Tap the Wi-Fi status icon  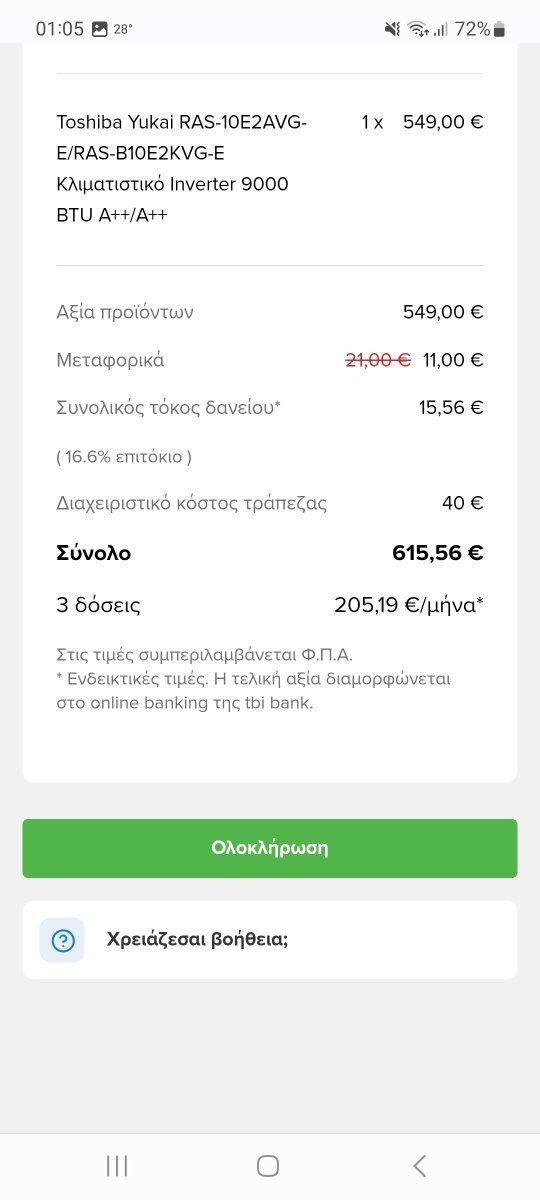[417, 29]
